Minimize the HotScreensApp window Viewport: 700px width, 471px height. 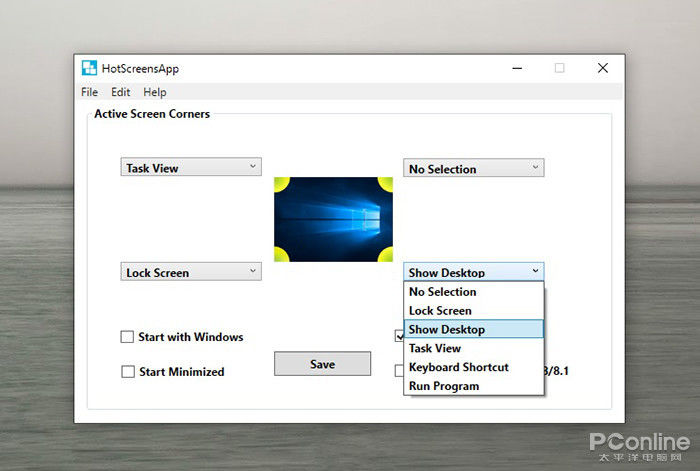pos(515,69)
